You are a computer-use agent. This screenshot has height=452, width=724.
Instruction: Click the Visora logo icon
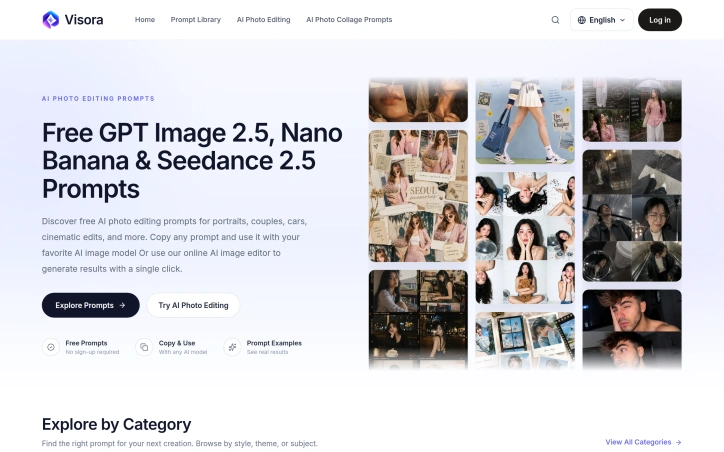(51, 20)
